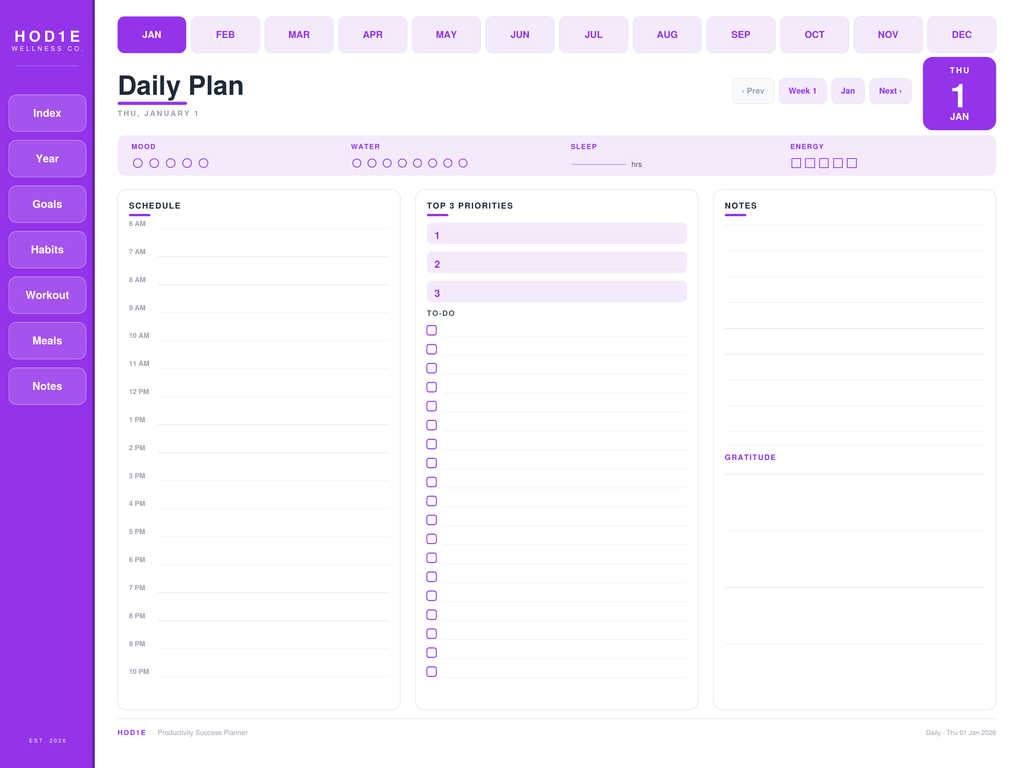Screen dimensions: 1024x768
Task: Open the JUN month tab
Action: tap(520, 35)
